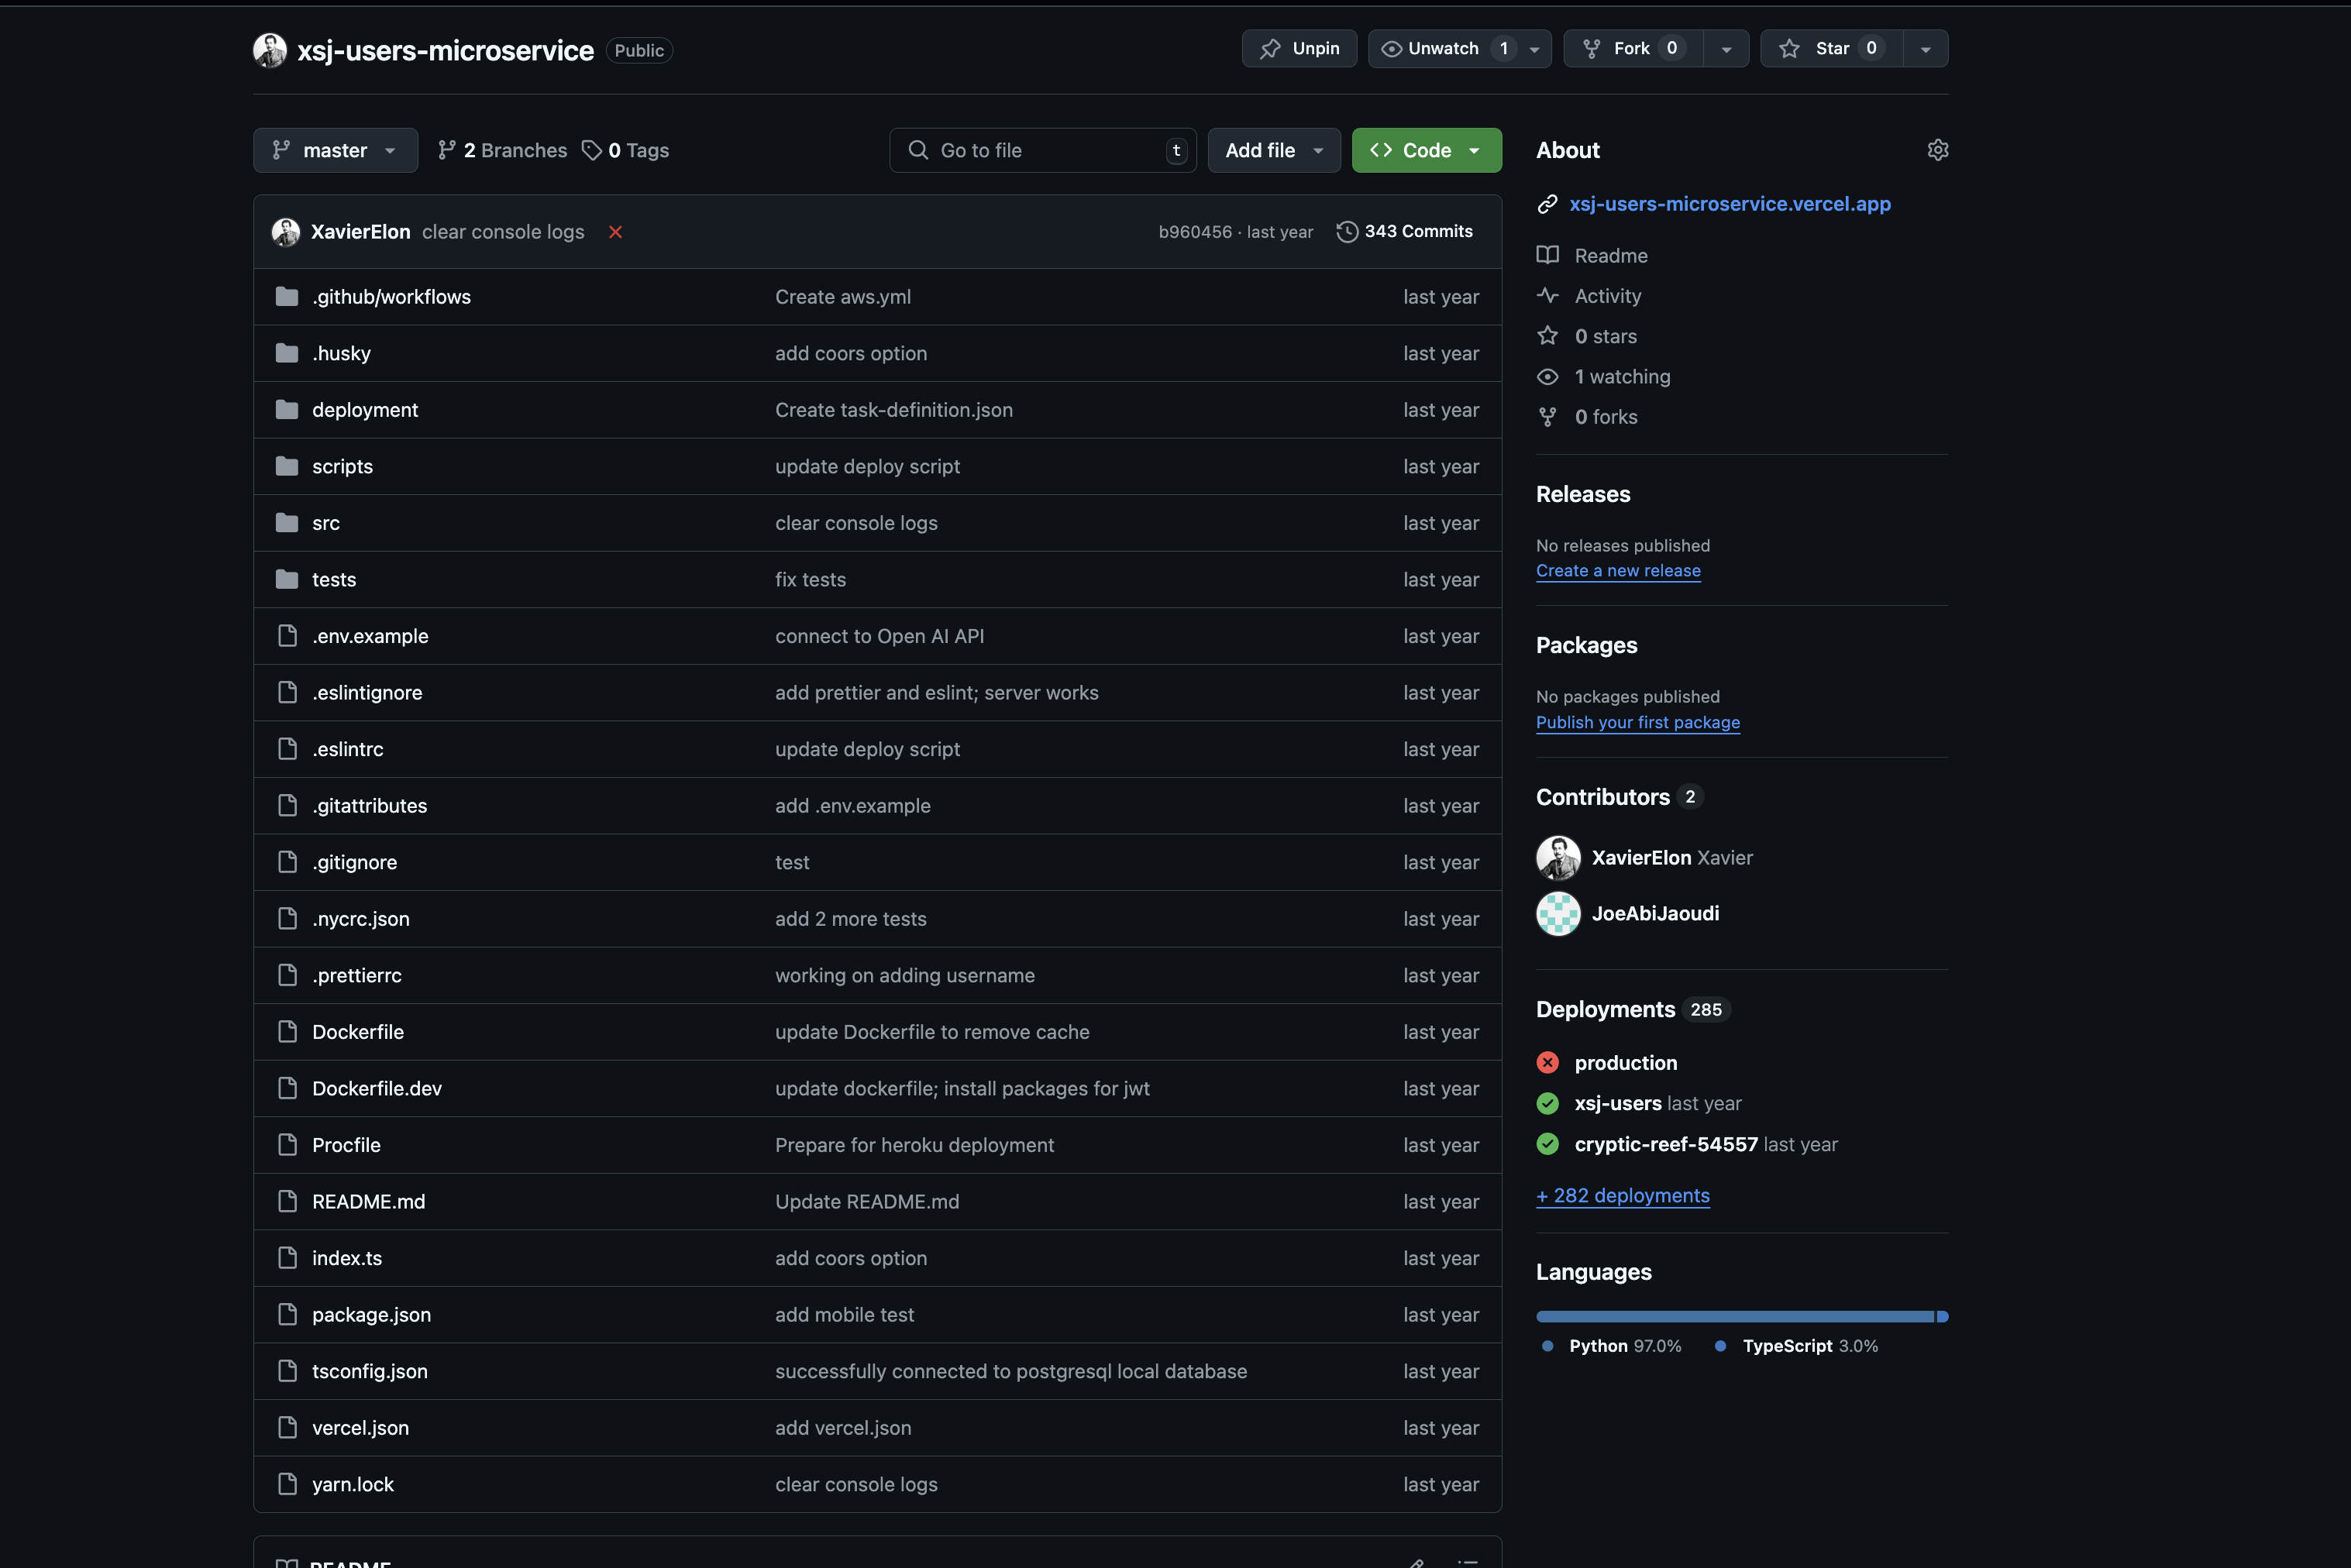Image resolution: width=2351 pixels, height=1568 pixels.
Task: Click the star icon beside 0 stars
Action: tap(1547, 336)
